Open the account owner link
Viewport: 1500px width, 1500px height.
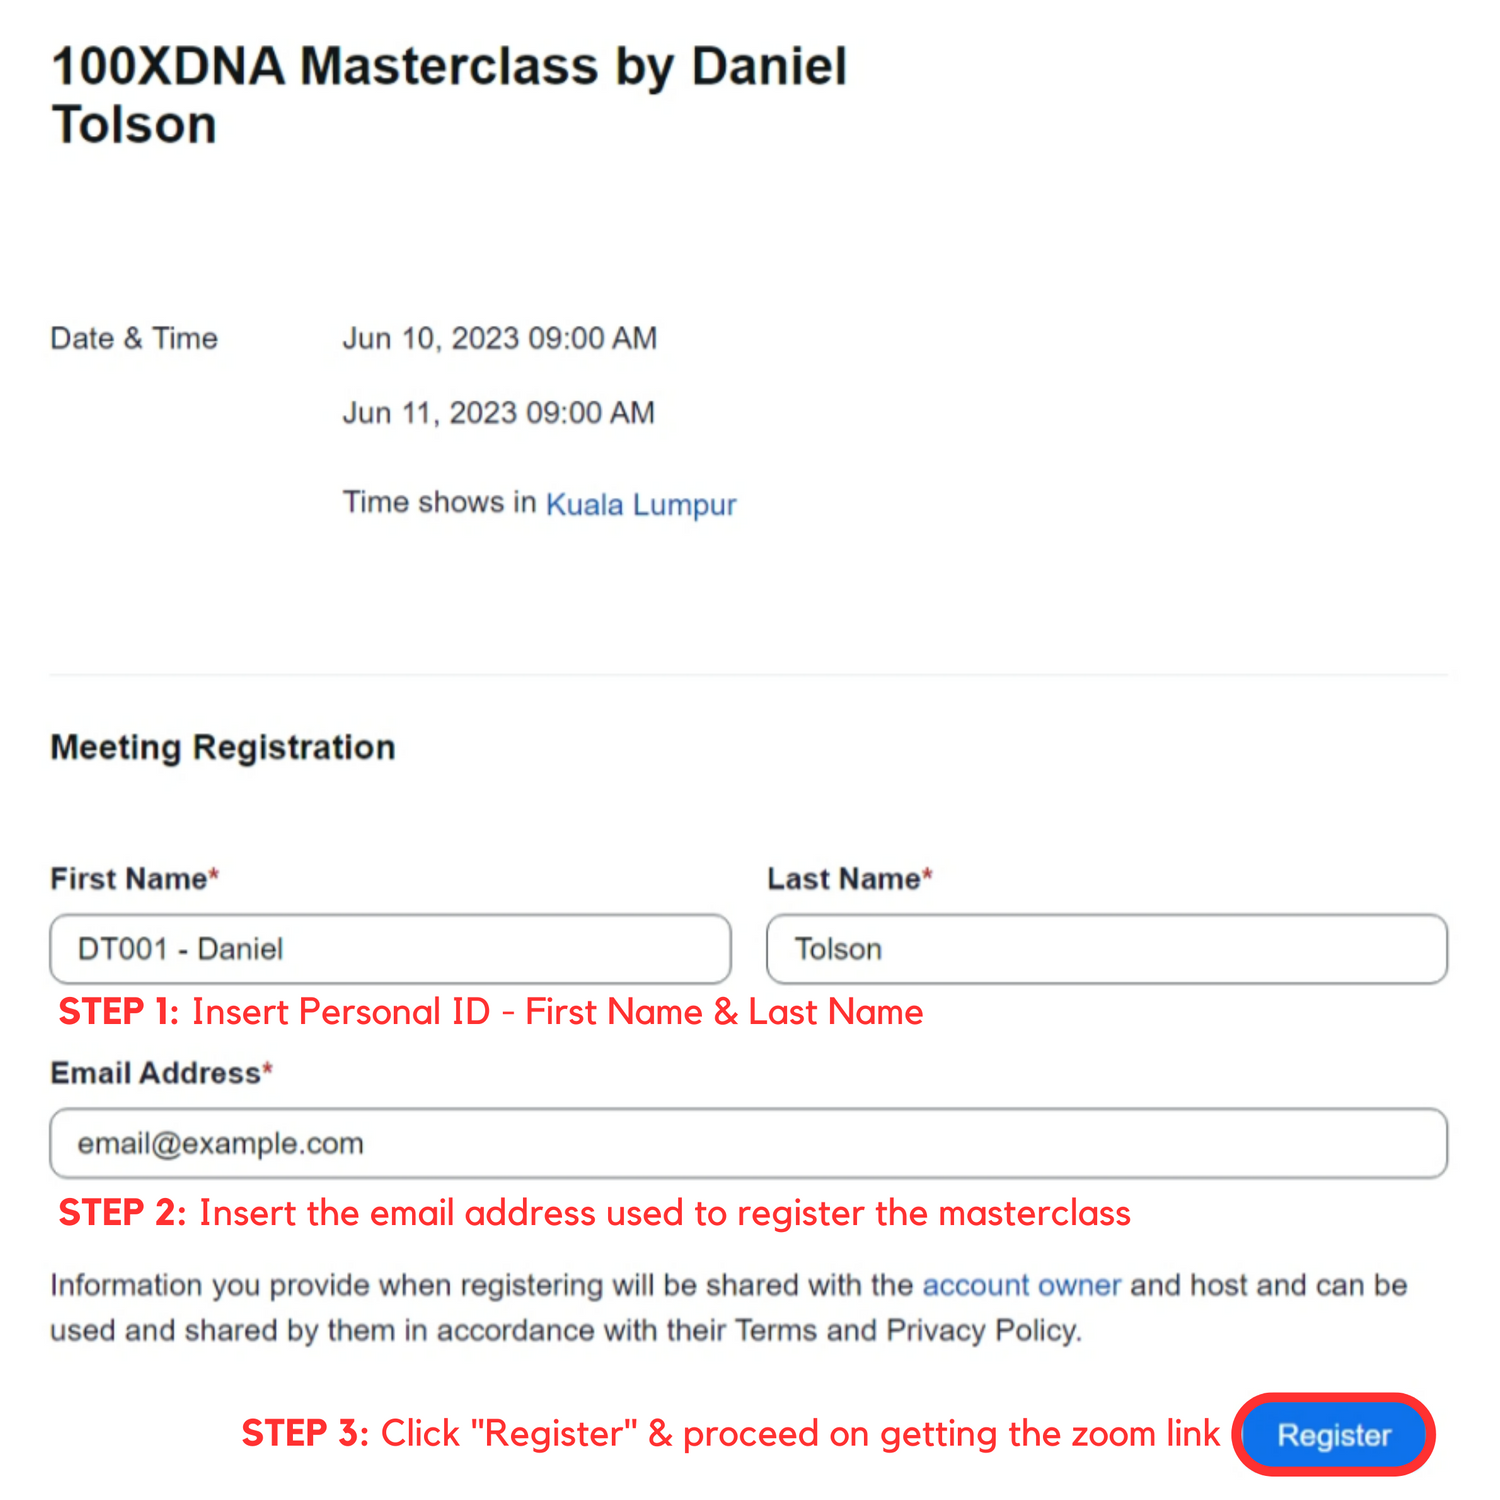click(1021, 1285)
